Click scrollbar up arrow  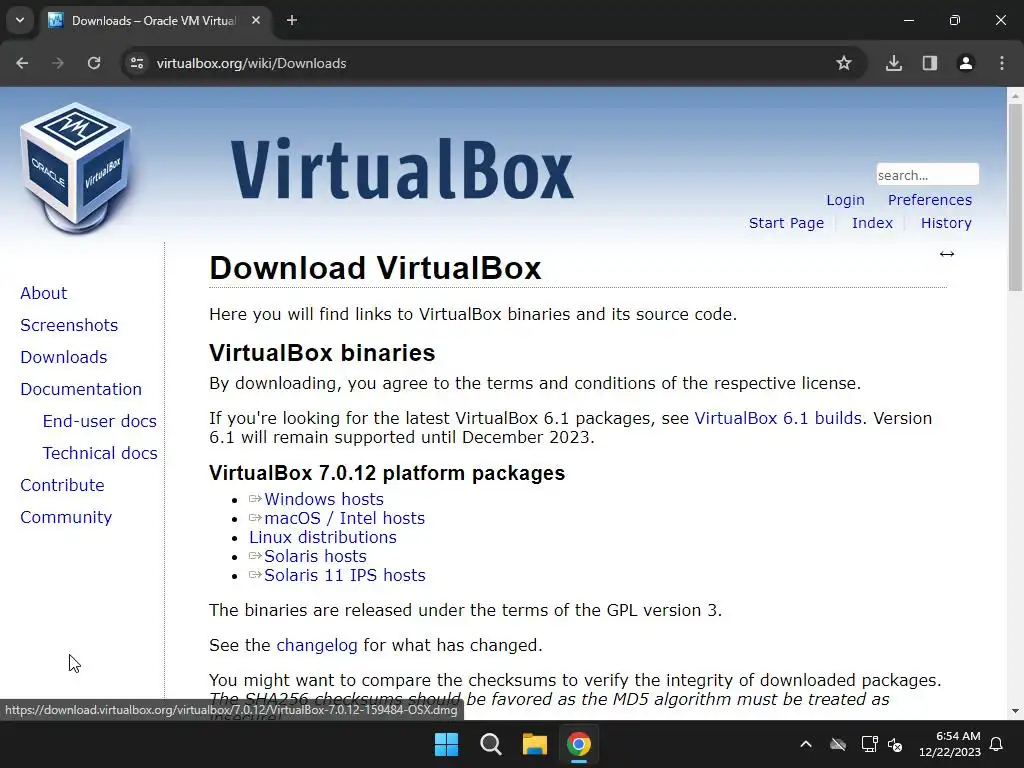1015,95
